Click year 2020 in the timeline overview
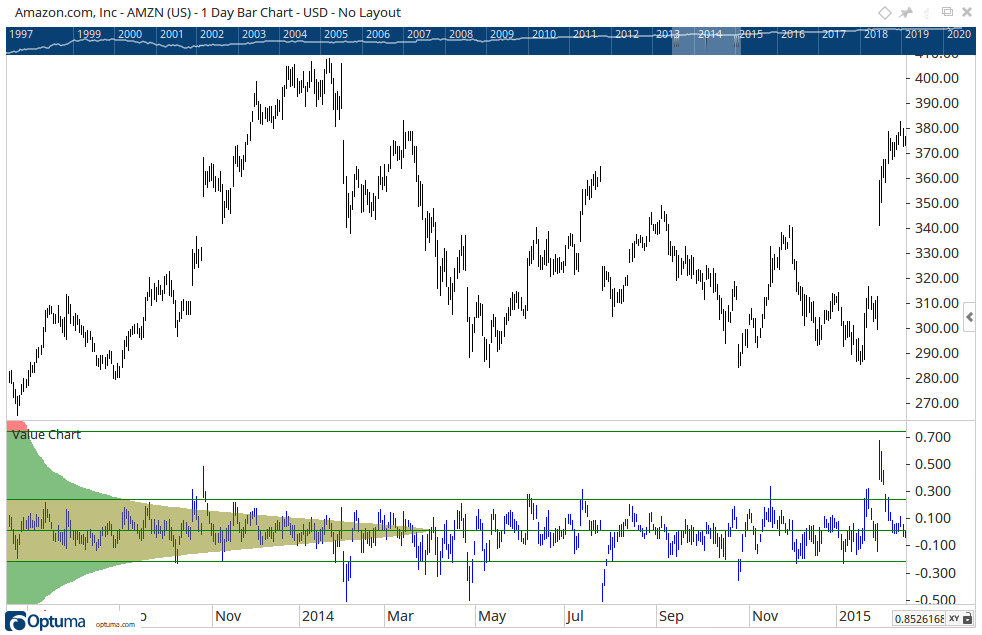Image resolution: width=982 pixels, height=635 pixels. [958, 34]
